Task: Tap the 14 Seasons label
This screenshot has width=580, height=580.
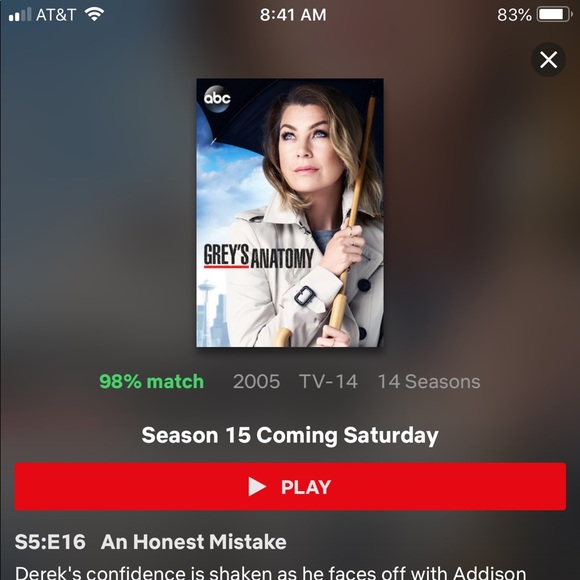Action: coord(429,381)
